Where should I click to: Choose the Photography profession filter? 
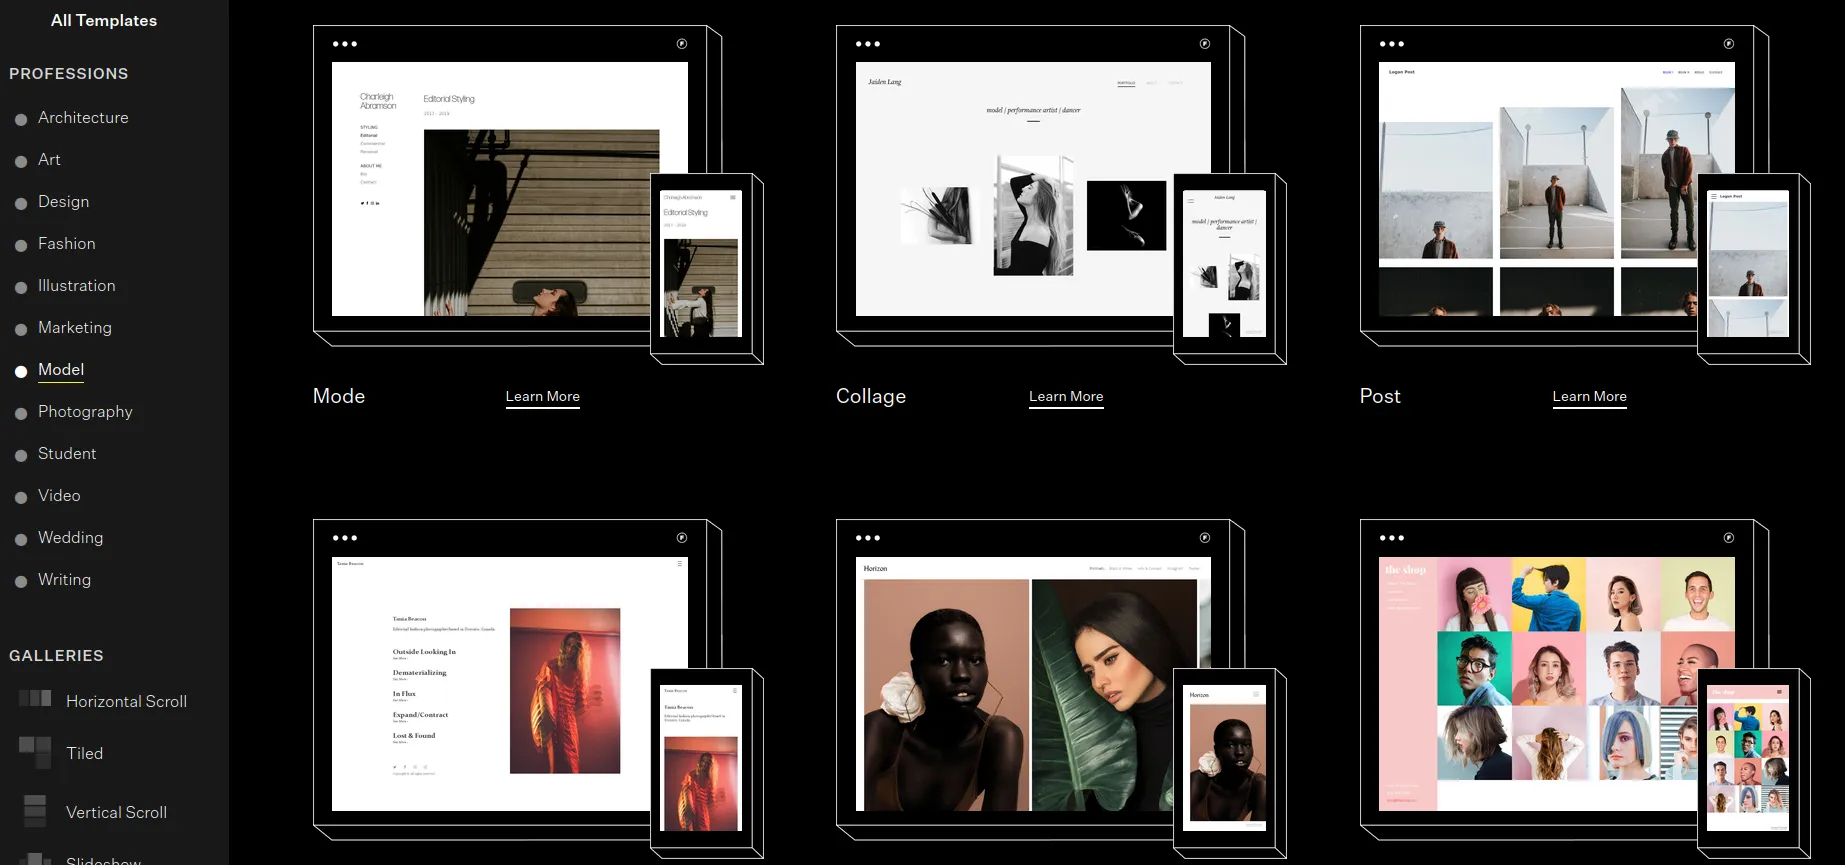[85, 411]
